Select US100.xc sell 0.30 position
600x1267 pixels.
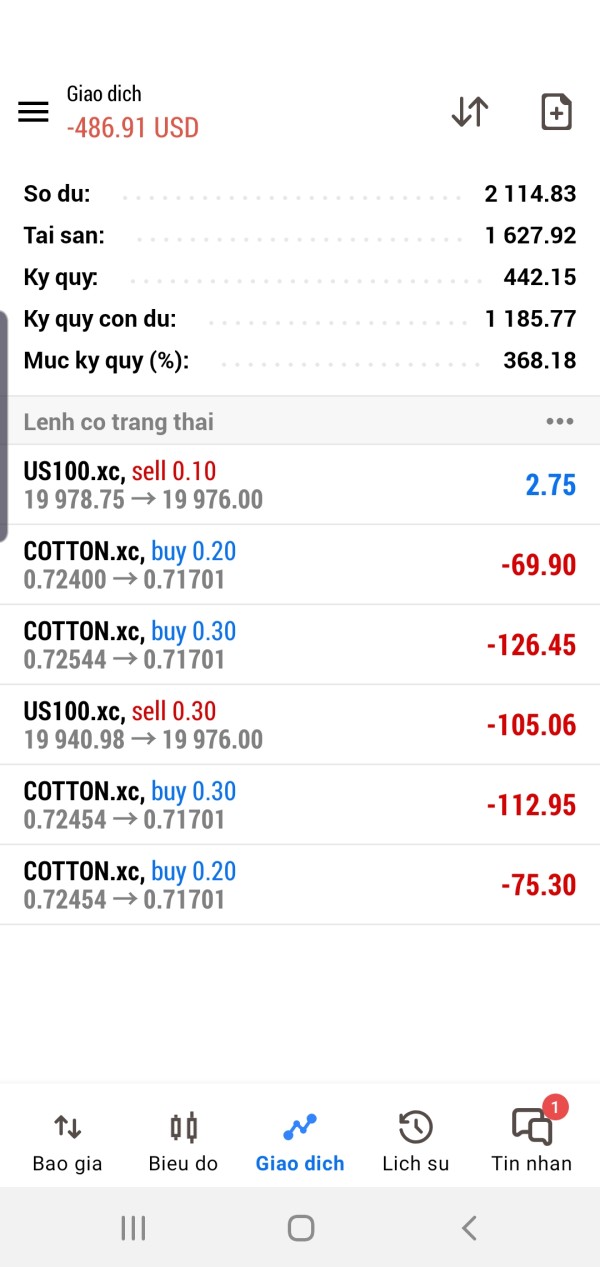click(300, 725)
